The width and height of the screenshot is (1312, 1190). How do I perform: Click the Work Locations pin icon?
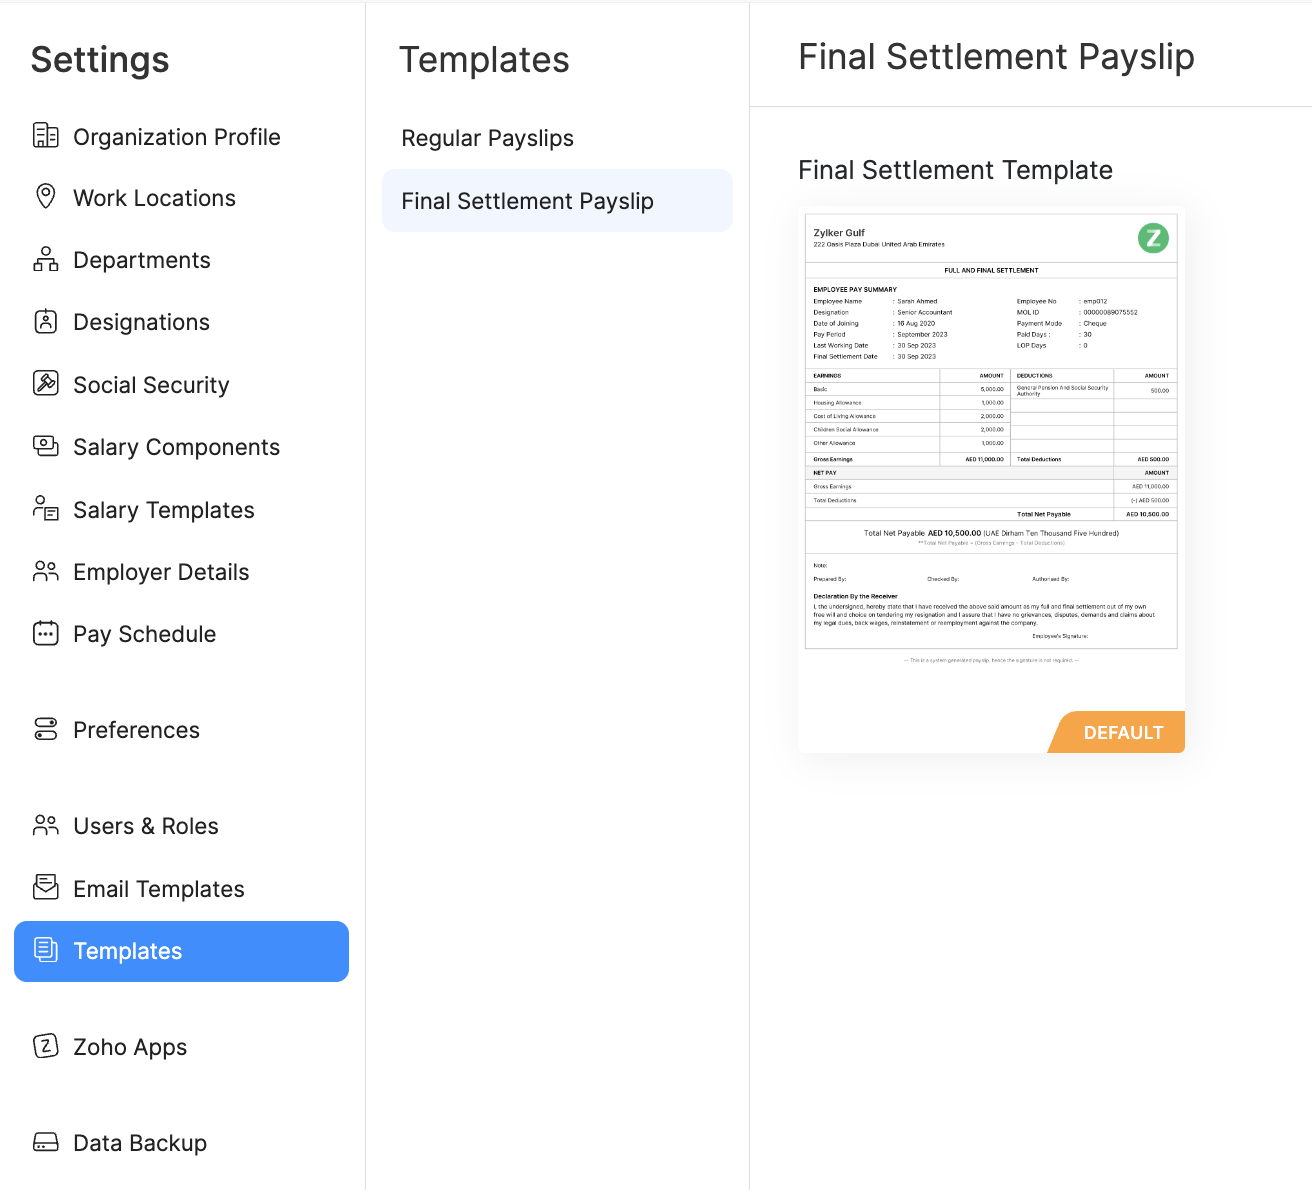coord(46,196)
